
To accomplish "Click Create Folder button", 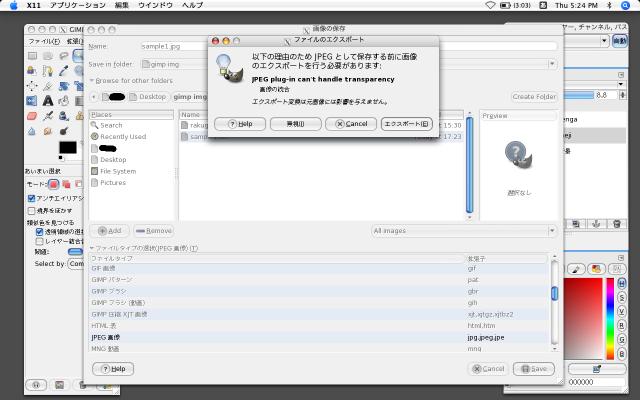I will tap(534, 97).
